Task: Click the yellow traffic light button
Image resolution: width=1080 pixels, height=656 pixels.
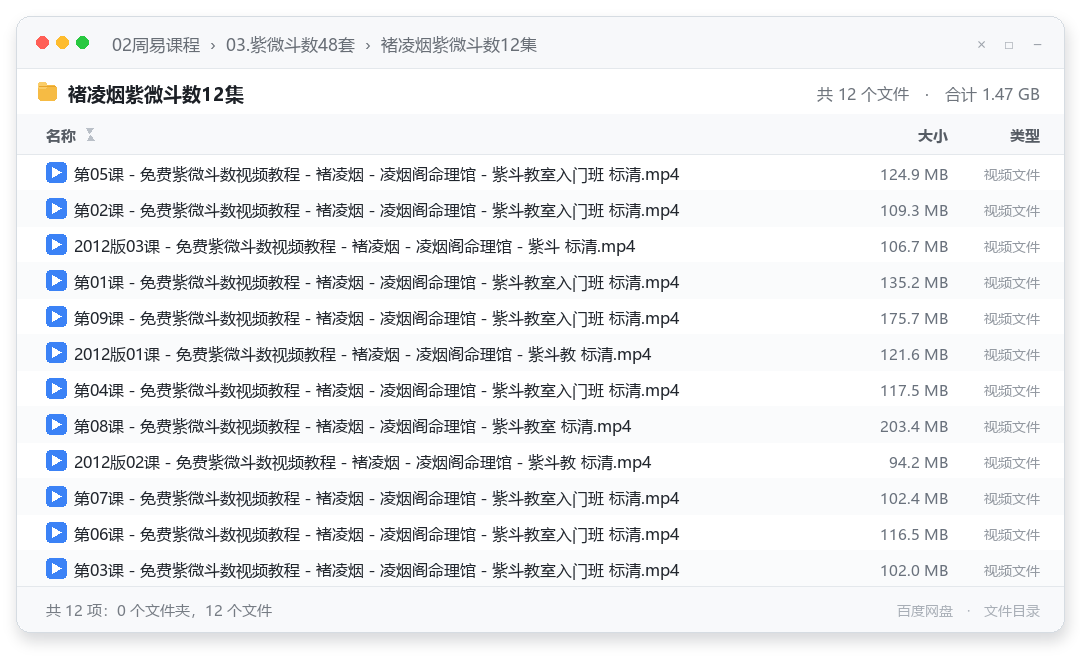Action: click(63, 43)
